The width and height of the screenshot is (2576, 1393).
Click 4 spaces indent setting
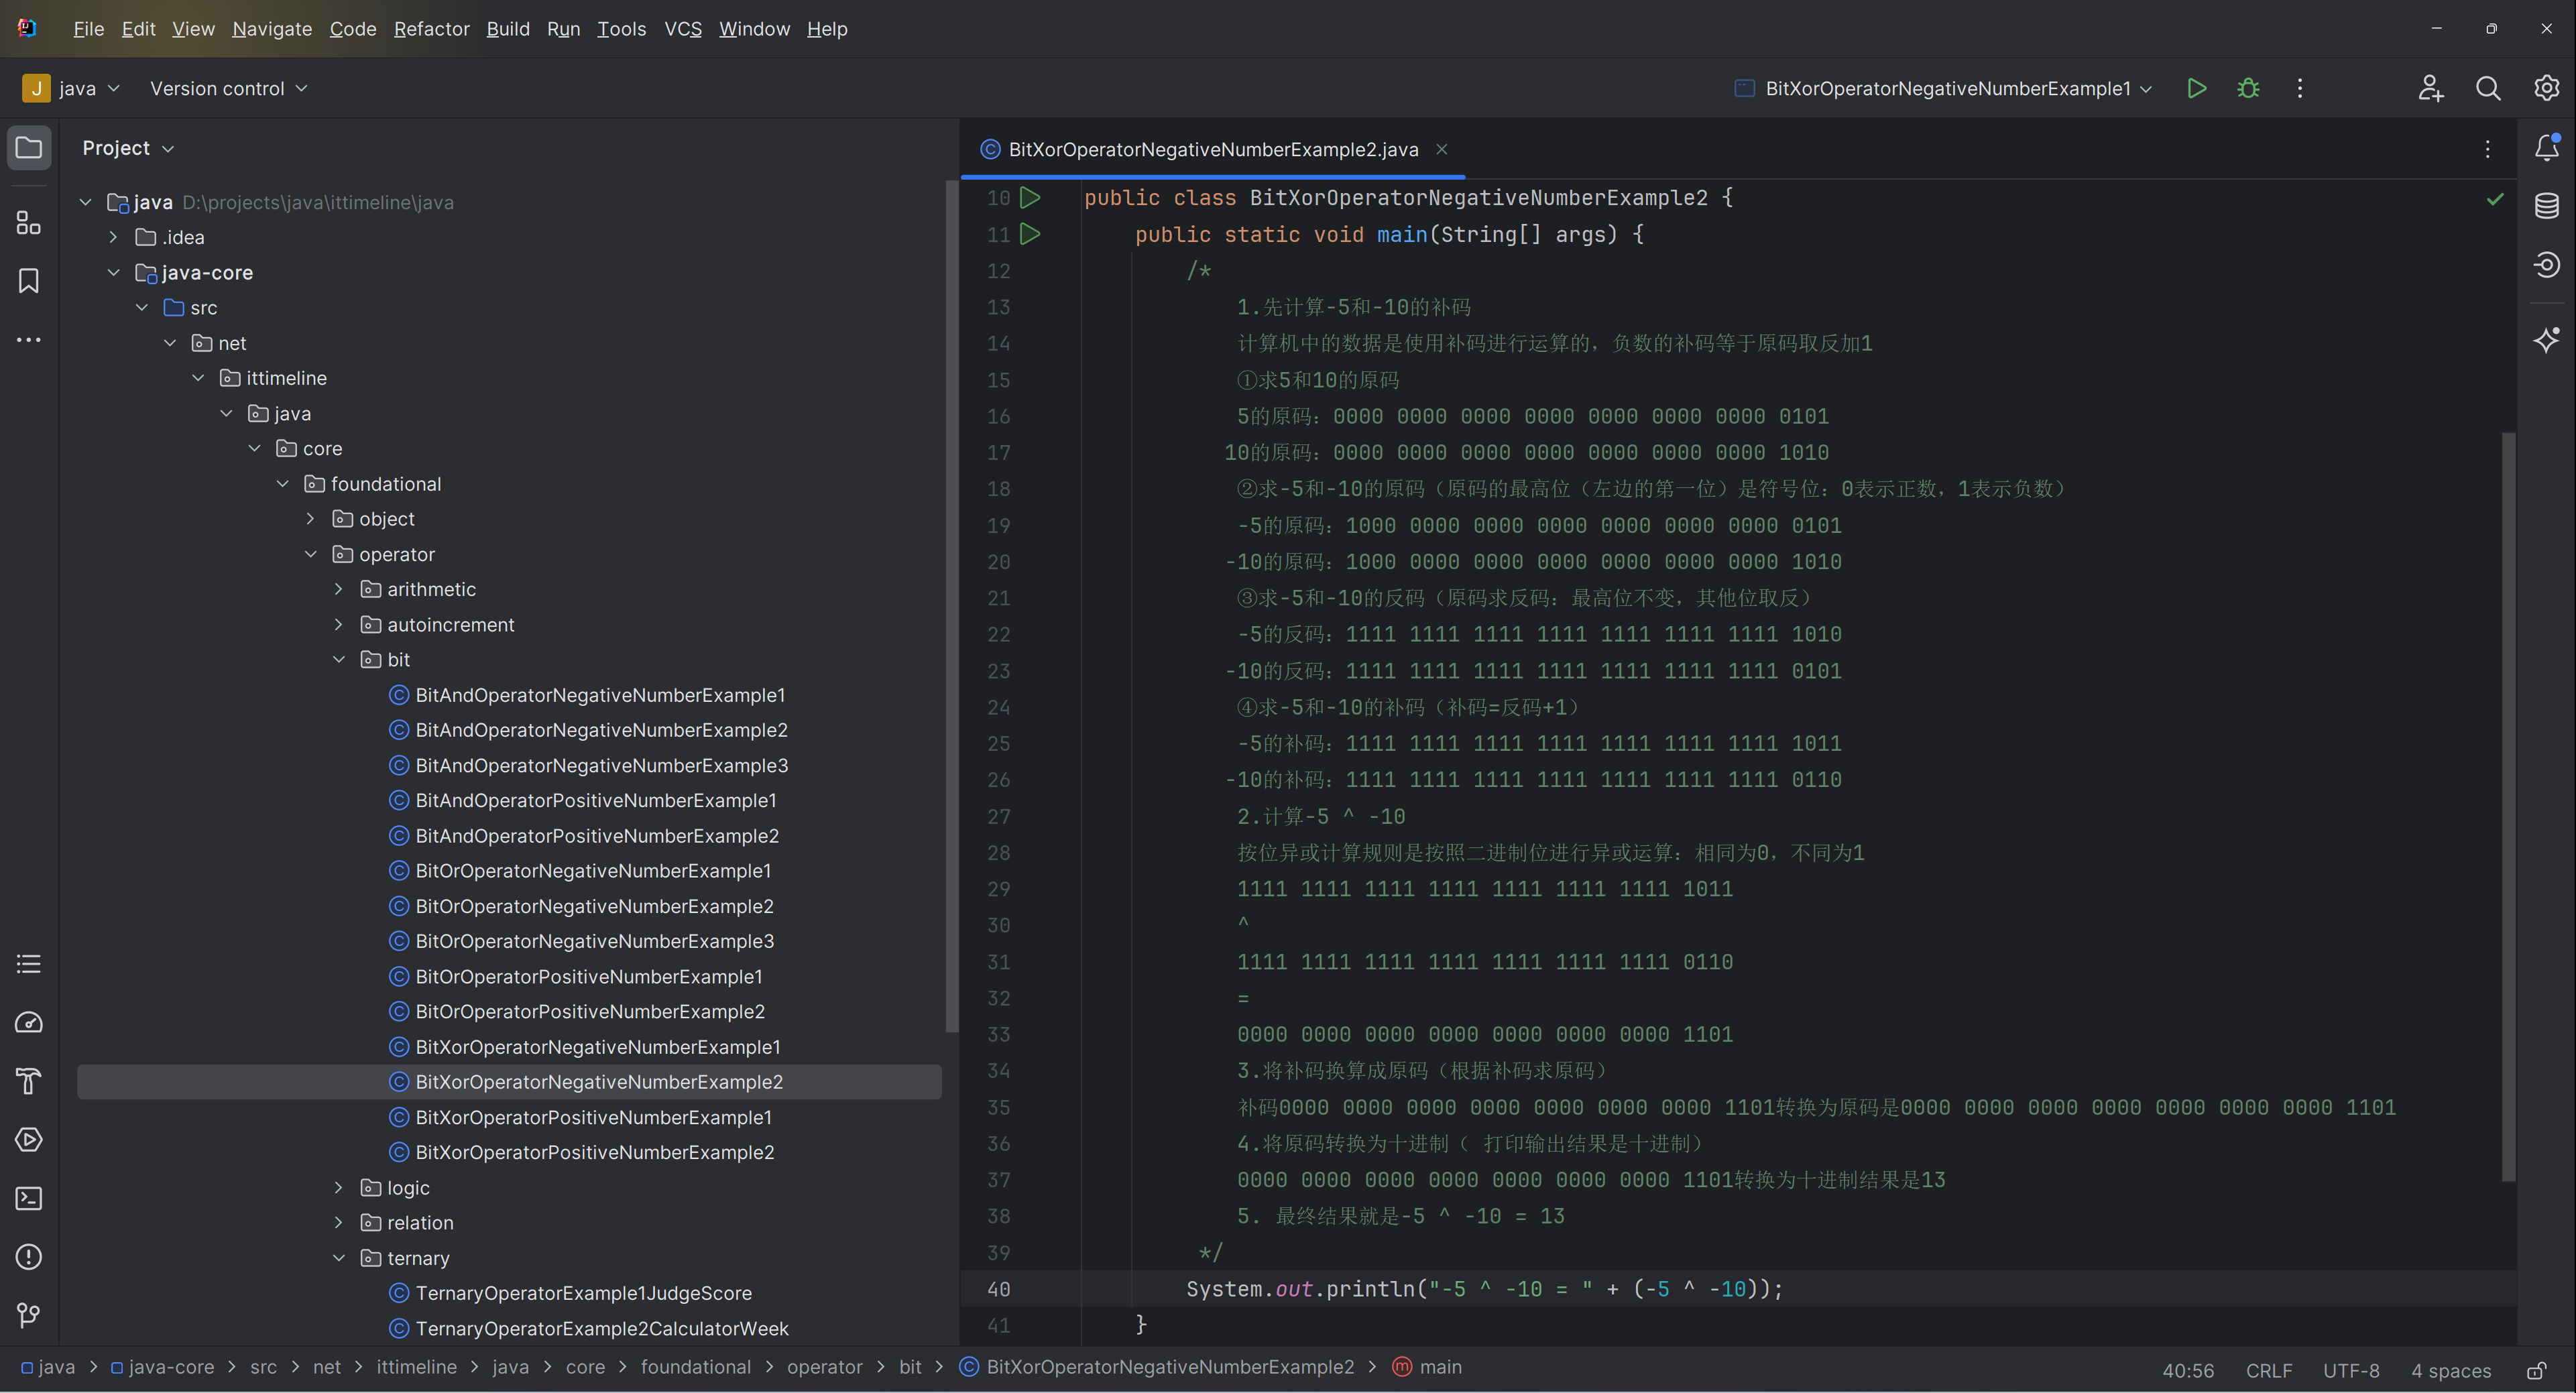coord(2450,1370)
